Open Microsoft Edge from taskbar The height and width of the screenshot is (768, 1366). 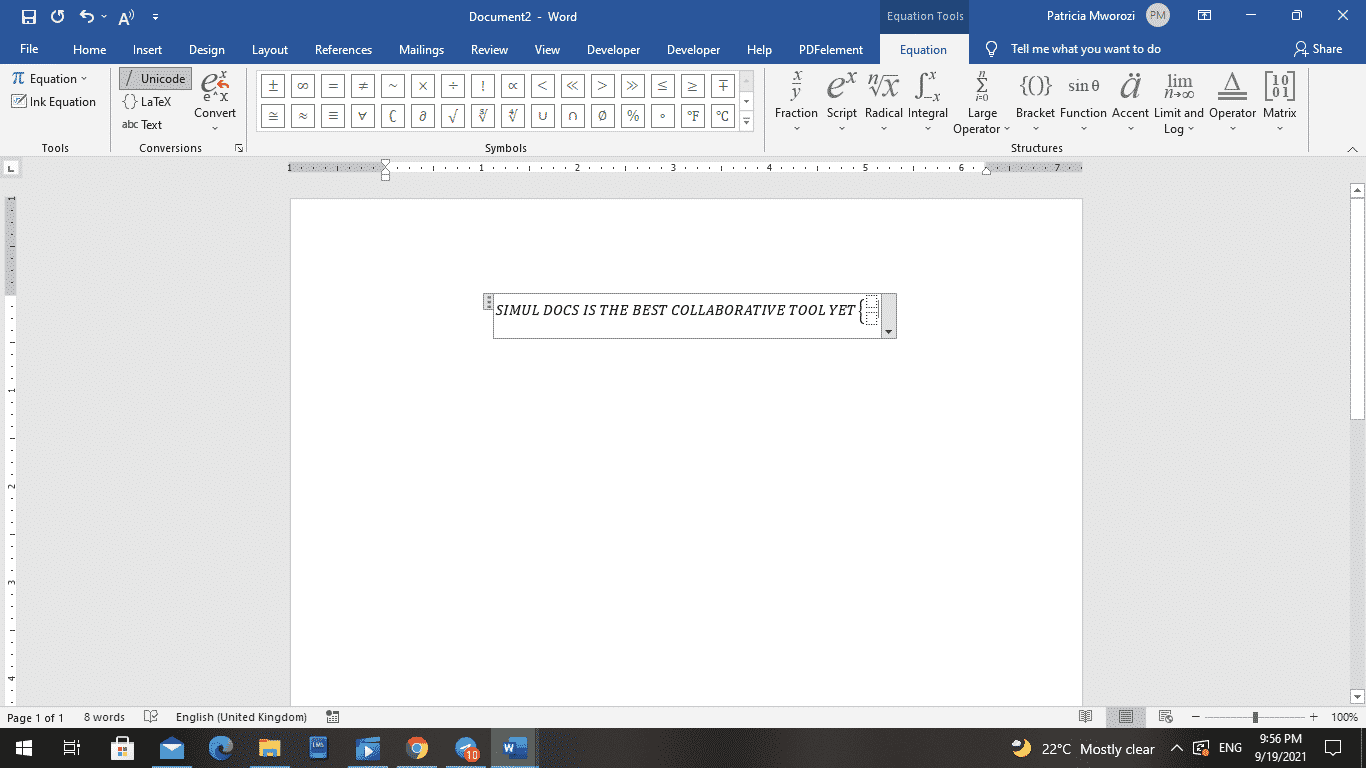click(x=220, y=748)
